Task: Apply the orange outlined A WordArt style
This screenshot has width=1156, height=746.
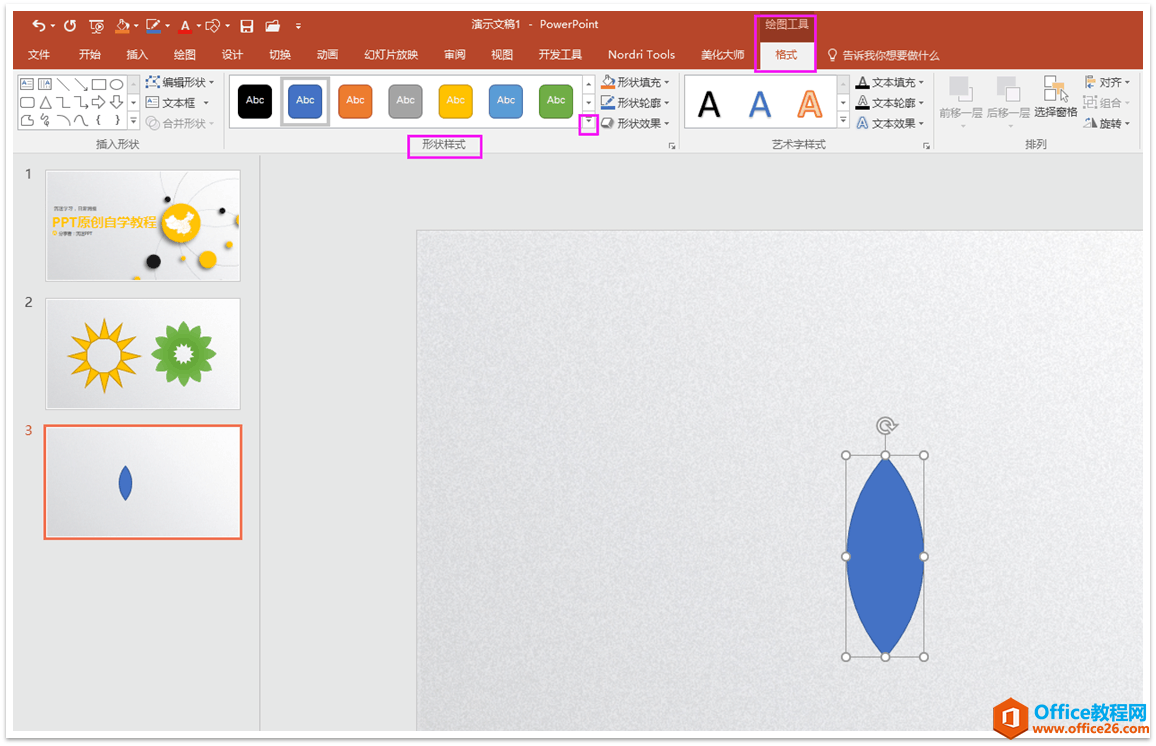Action: click(809, 105)
